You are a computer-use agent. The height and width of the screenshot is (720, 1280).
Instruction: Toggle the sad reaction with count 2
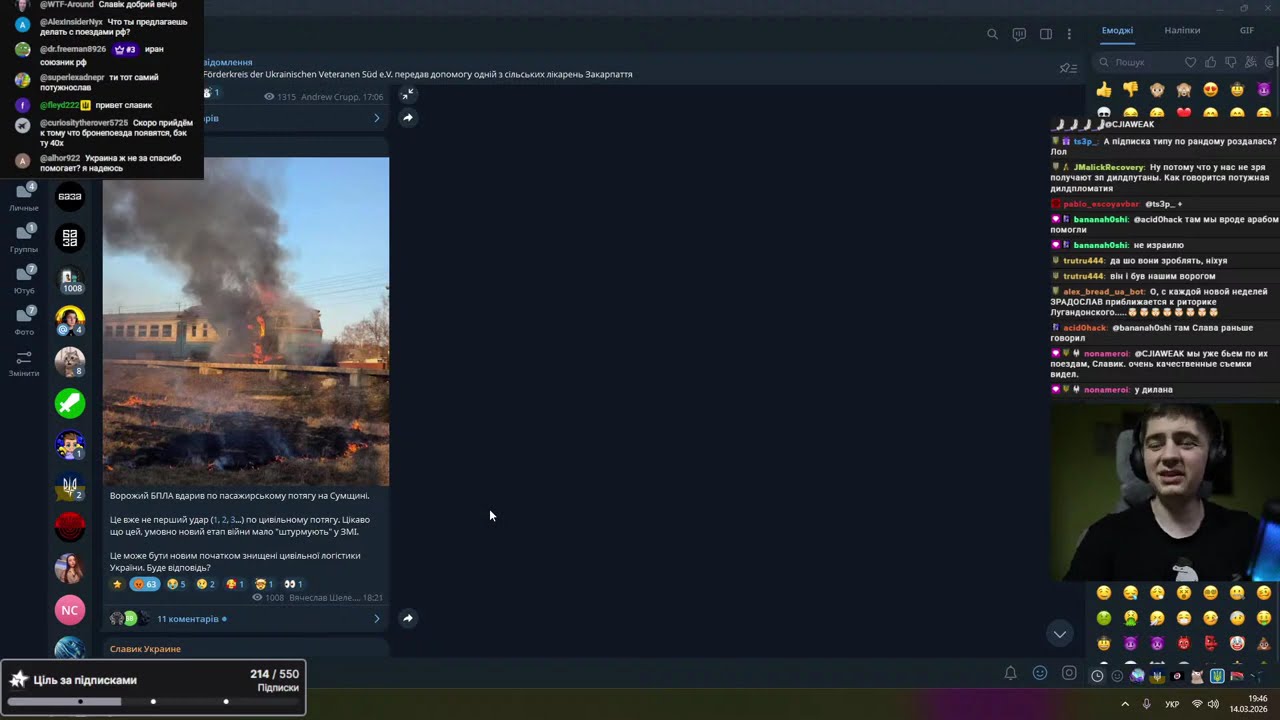point(206,584)
